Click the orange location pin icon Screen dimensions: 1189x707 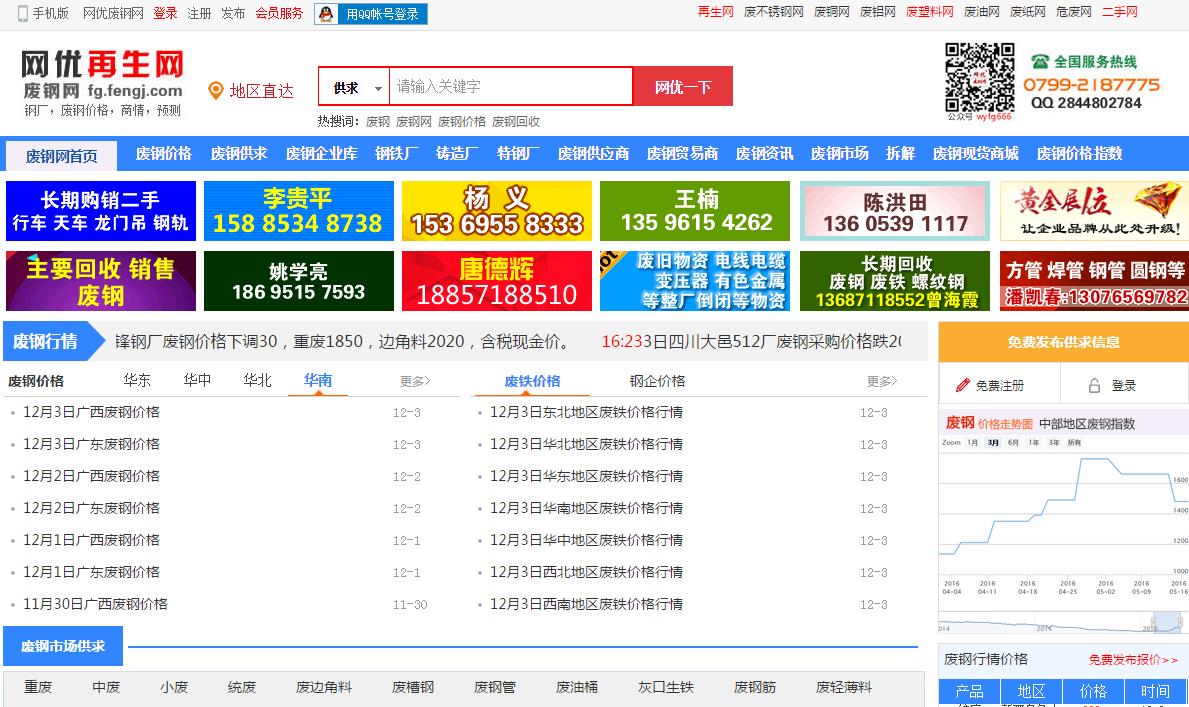(x=215, y=91)
